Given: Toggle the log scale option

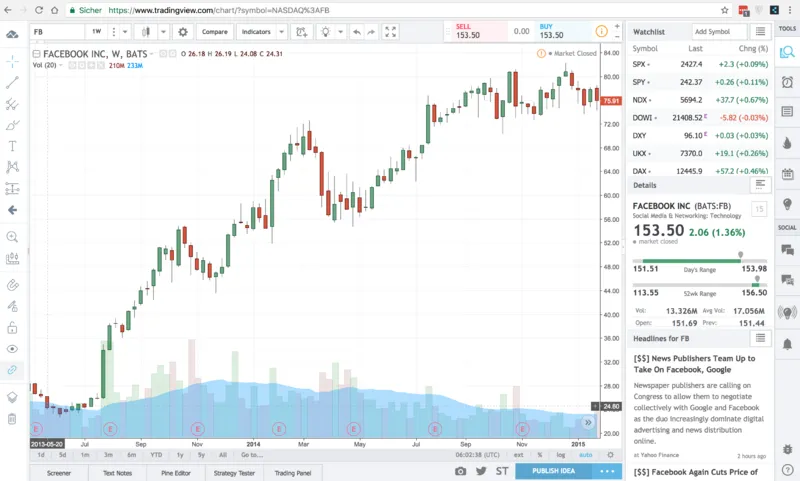Looking at the screenshot, I should pos(561,454).
